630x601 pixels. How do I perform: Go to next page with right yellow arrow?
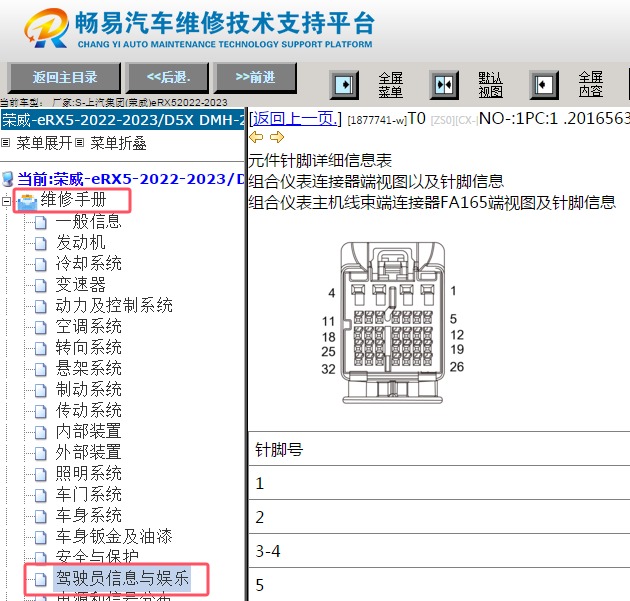coord(277,137)
